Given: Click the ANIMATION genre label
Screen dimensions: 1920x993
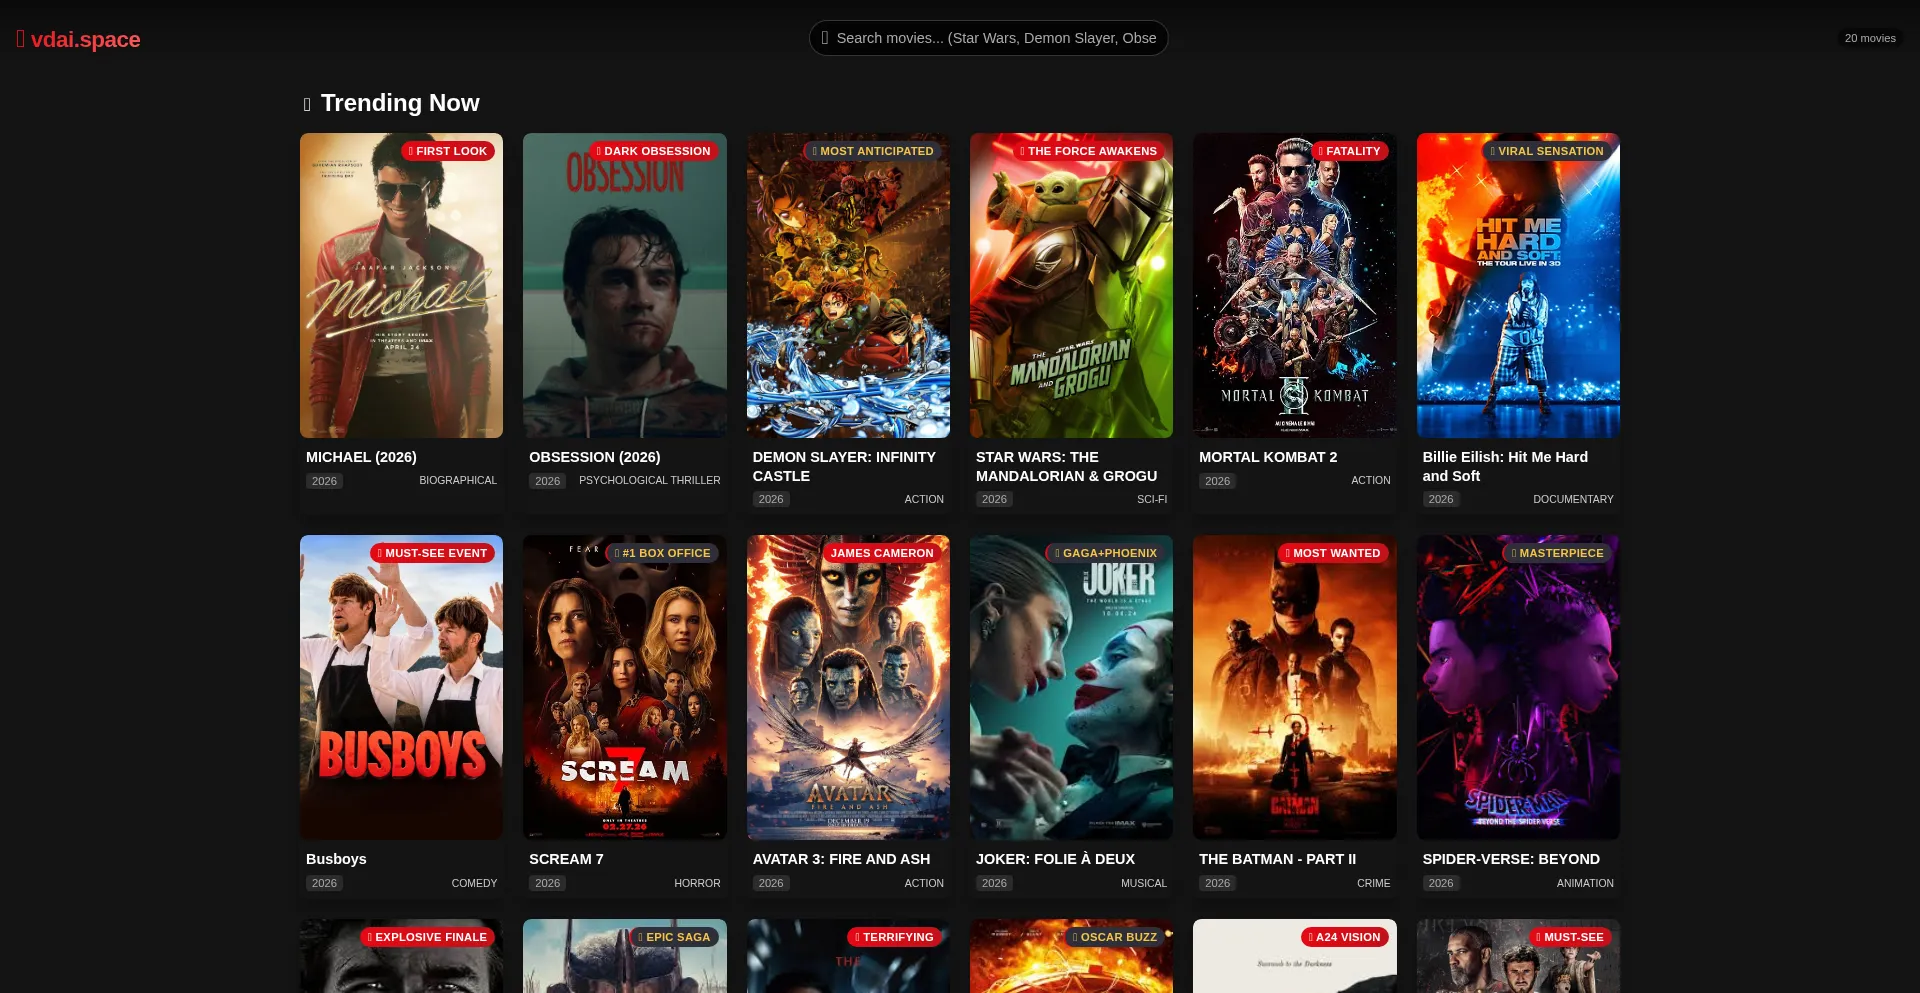Looking at the screenshot, I should click(1585, 883).
